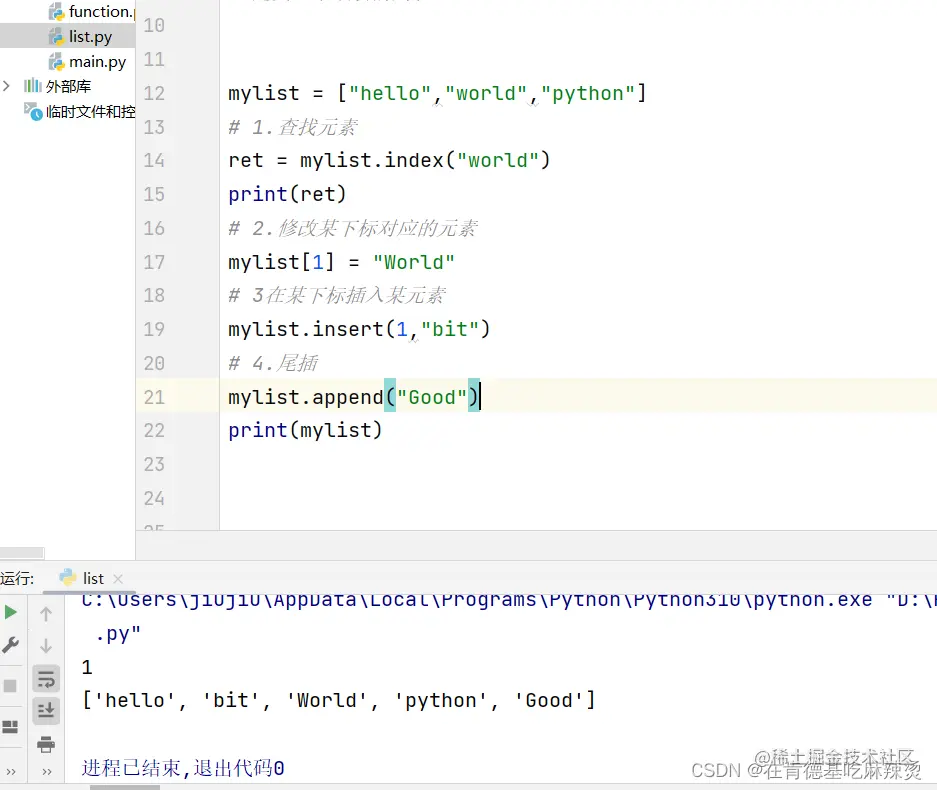
Task: Click the '进程已结束,退出代码0' message
Action: coord(183,768)
